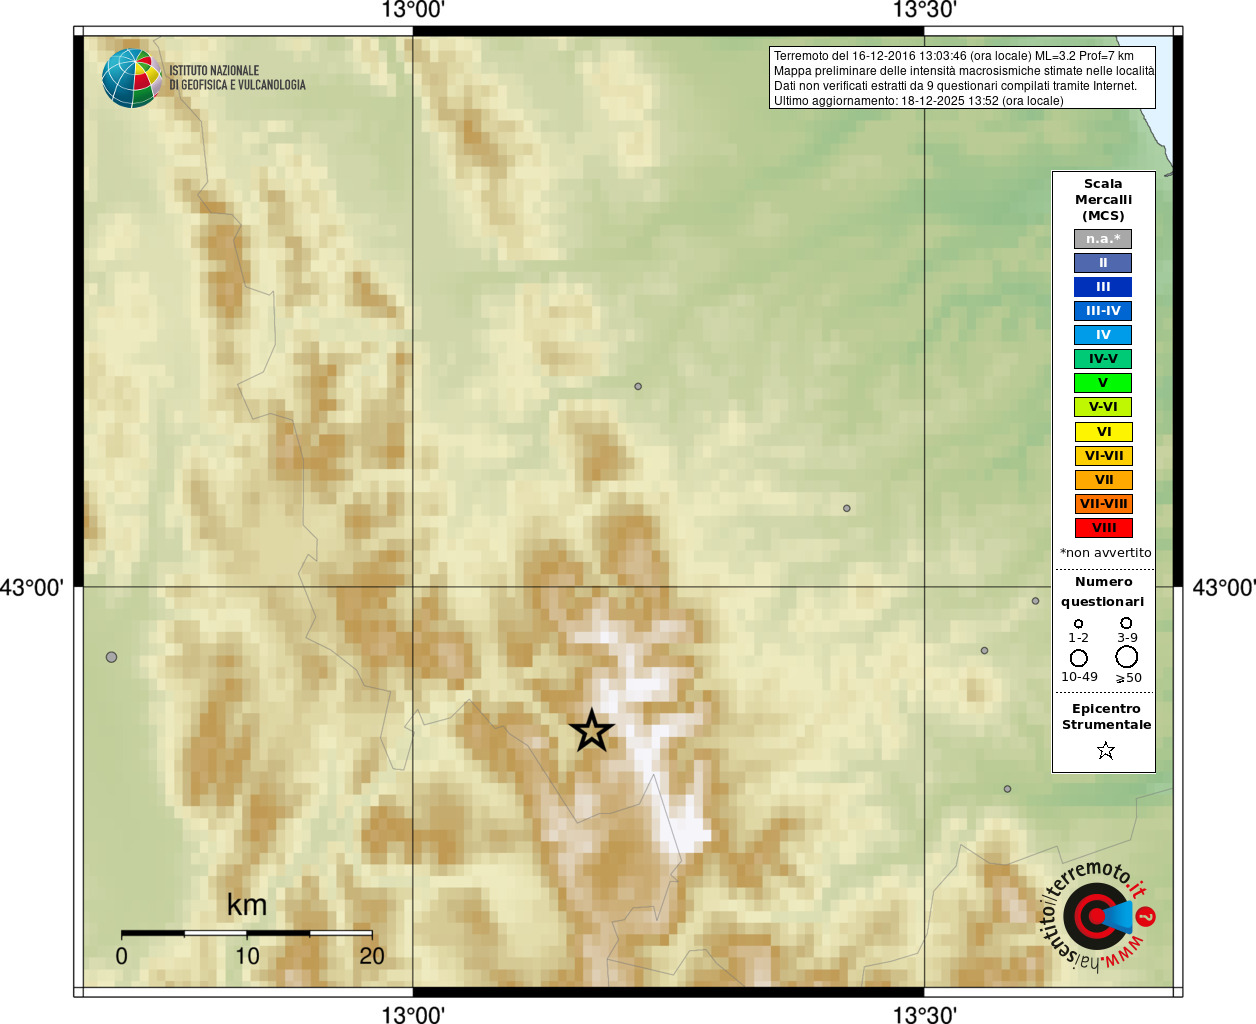Click the marker nearest to the '≥50' circle
The height and width of the screenshot is (1024, 1256).
pyautogui.click(x=984, y=650)
